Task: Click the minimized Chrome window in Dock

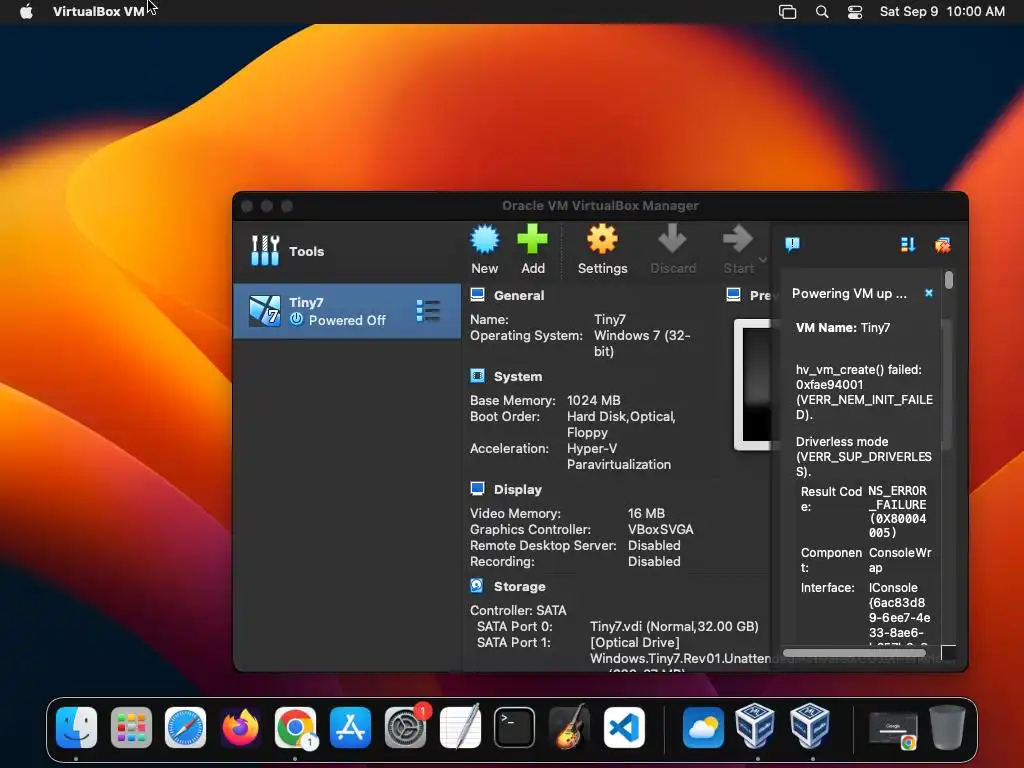Action: click(893, 729)
